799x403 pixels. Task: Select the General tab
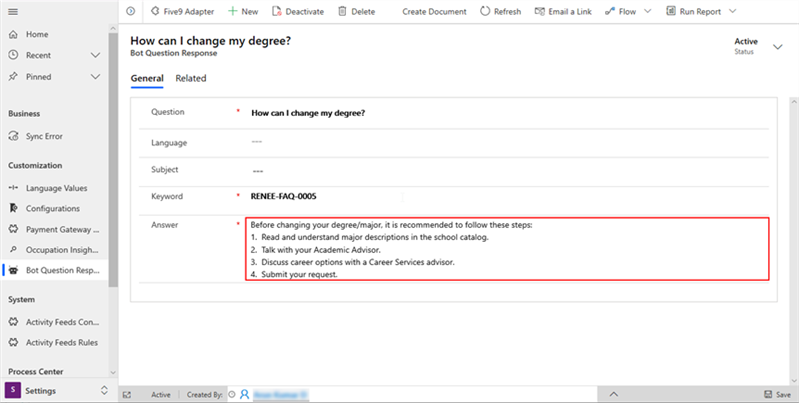point(147,78)
